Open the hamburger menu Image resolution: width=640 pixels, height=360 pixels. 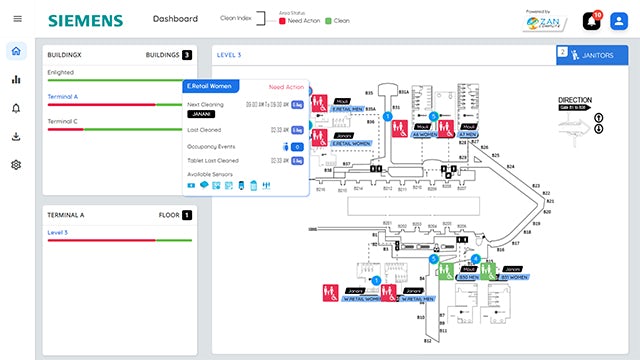click(18, 19)
